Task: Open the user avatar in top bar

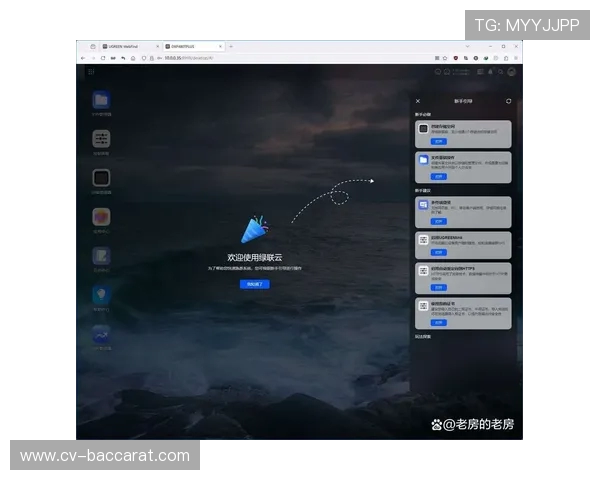Action: [512, 72]
